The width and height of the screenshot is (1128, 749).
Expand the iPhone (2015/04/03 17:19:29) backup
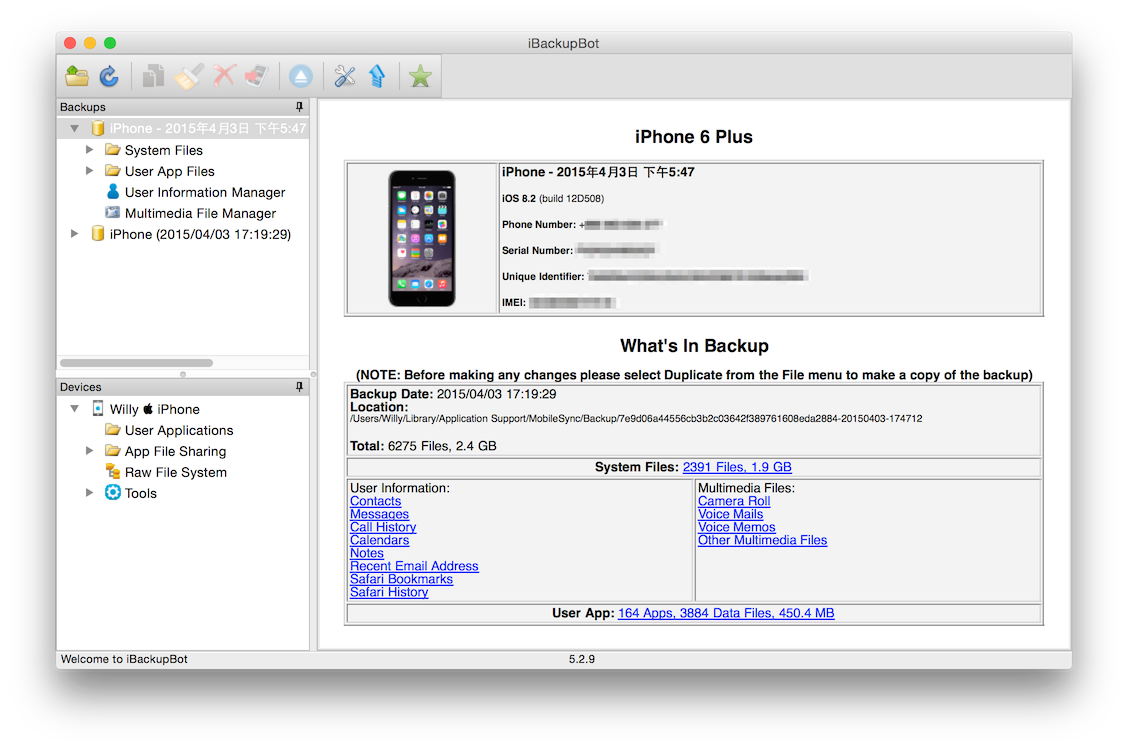point(74,234)
